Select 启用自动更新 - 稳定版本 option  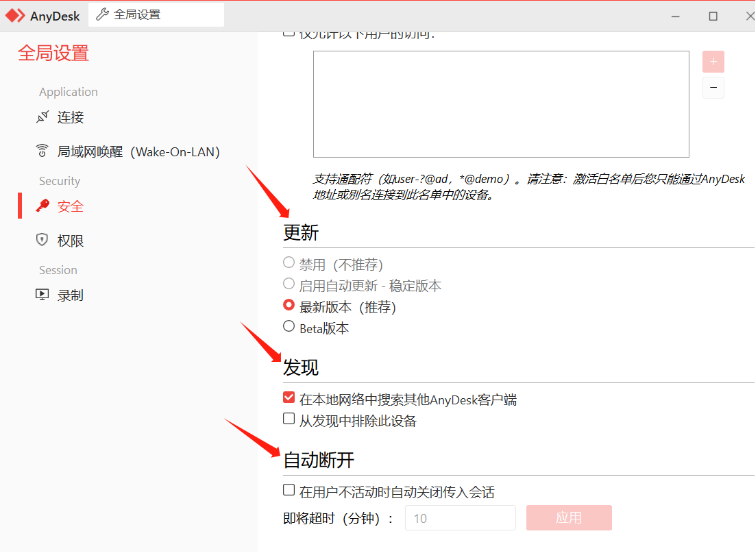(288, 284)
